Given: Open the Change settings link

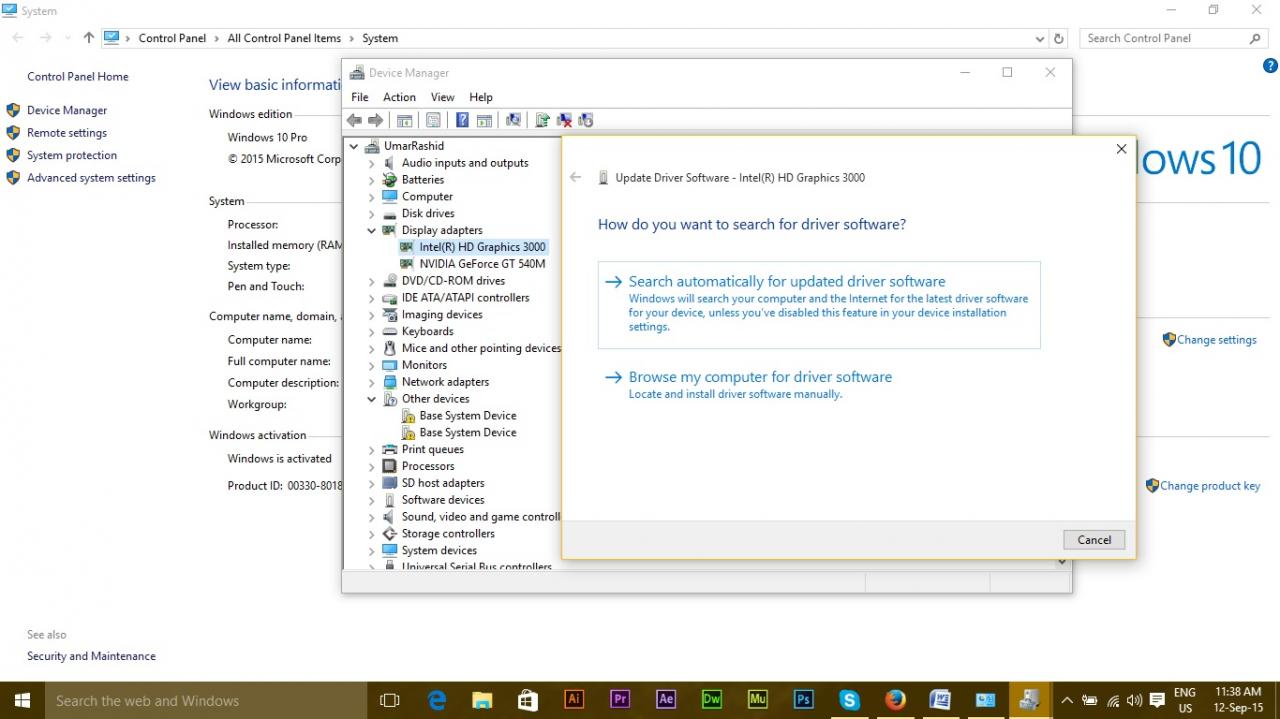Looking at the screenshot, I should point(1216,340).
